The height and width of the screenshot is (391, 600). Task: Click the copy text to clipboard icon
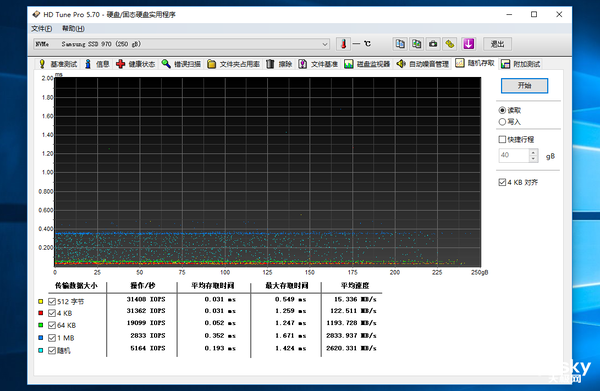[x=400, y=44]
